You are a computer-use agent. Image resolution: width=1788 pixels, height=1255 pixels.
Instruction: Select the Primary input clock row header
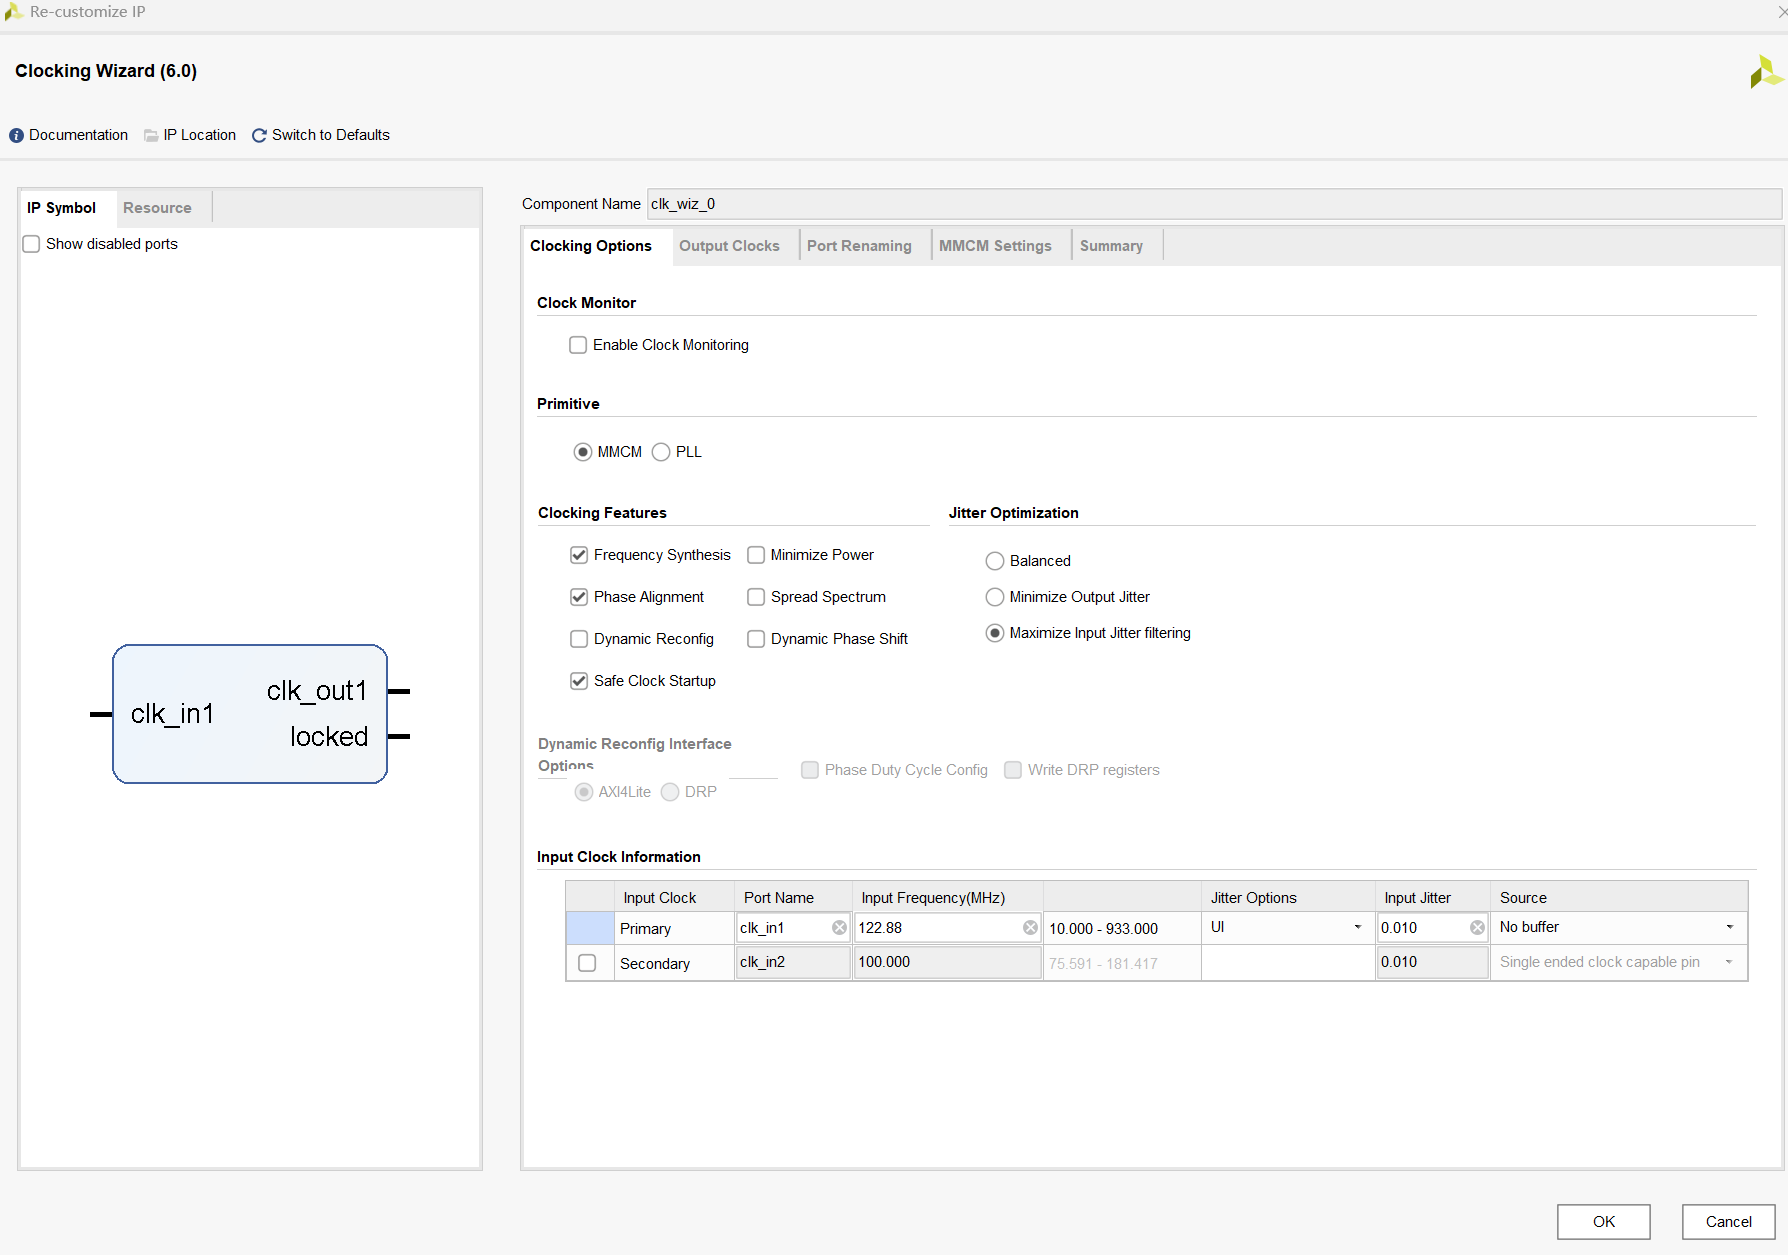pos(590,928)
